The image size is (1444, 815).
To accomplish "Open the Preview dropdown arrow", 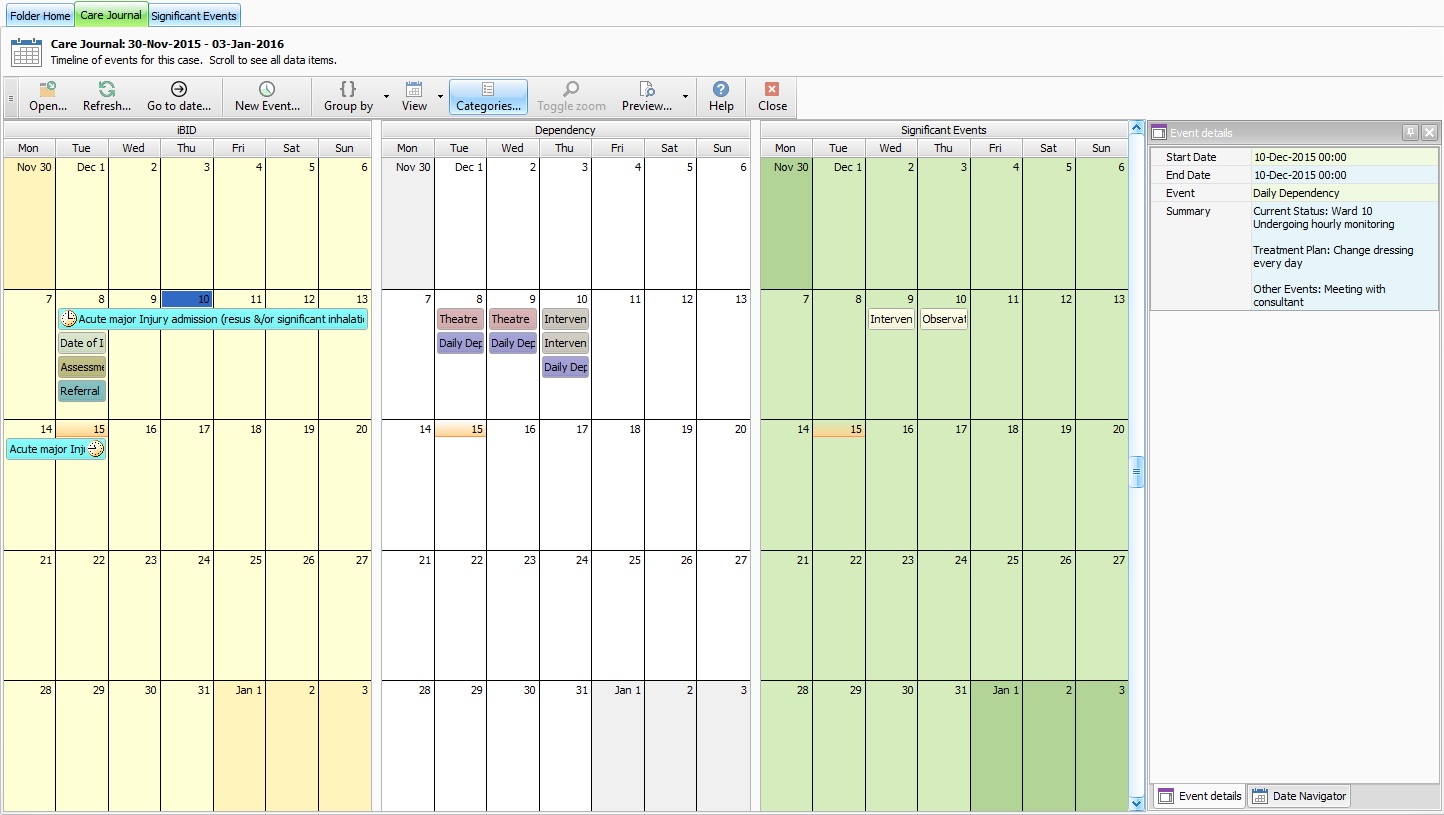I will [x=685, y=97].
